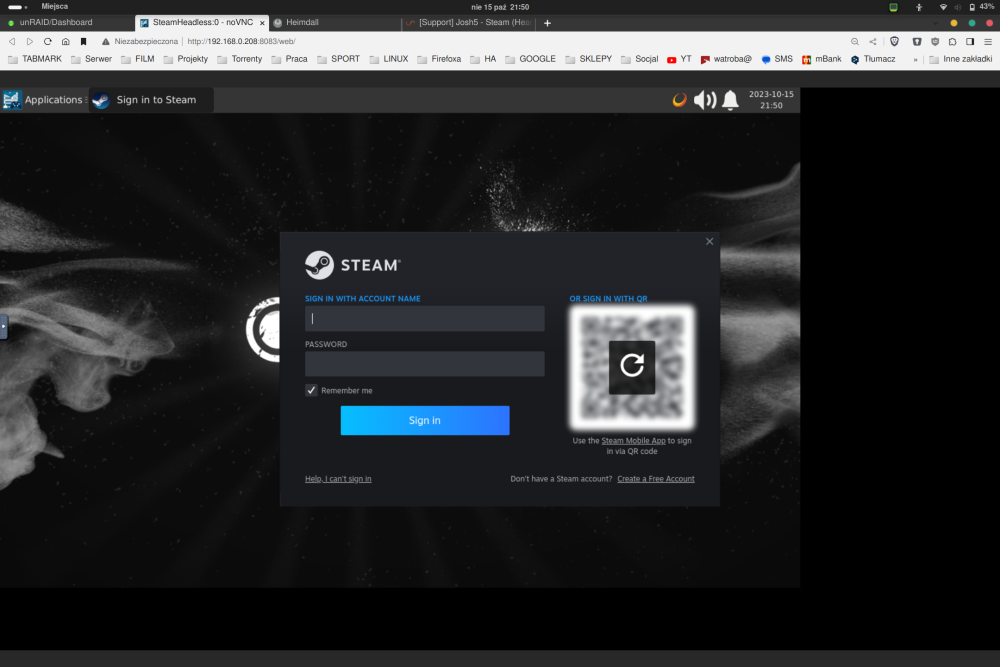Switch to the [Support] Josh5 - Steam tab
Screen dimensions: 1000x667
click(469, 22)
